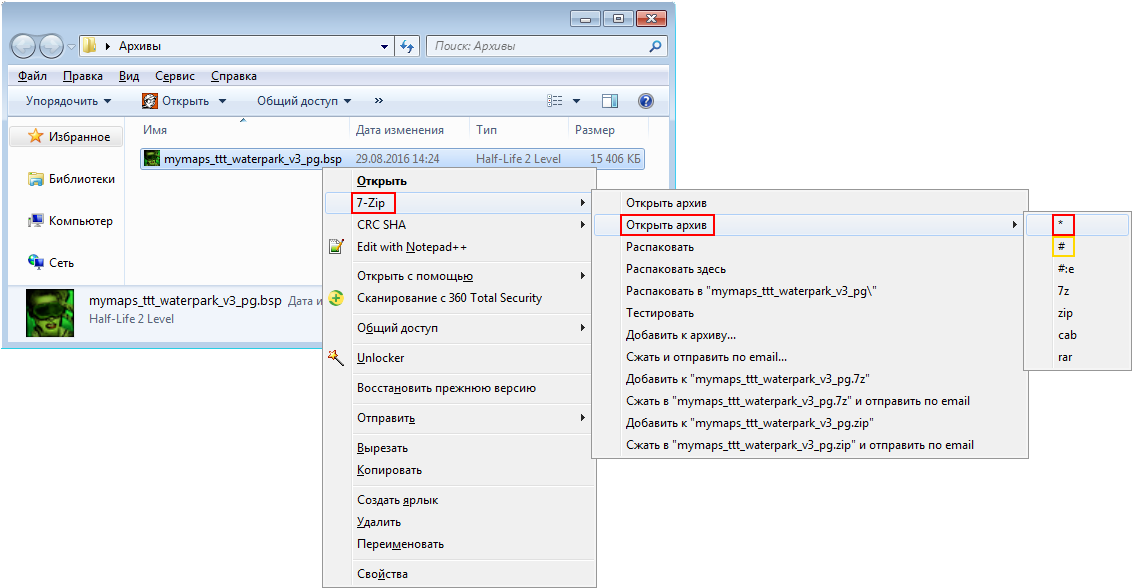Viewport: 1132px width, 588px height.
Task: Open Свойства from context menu
Action: pos(459,574)
